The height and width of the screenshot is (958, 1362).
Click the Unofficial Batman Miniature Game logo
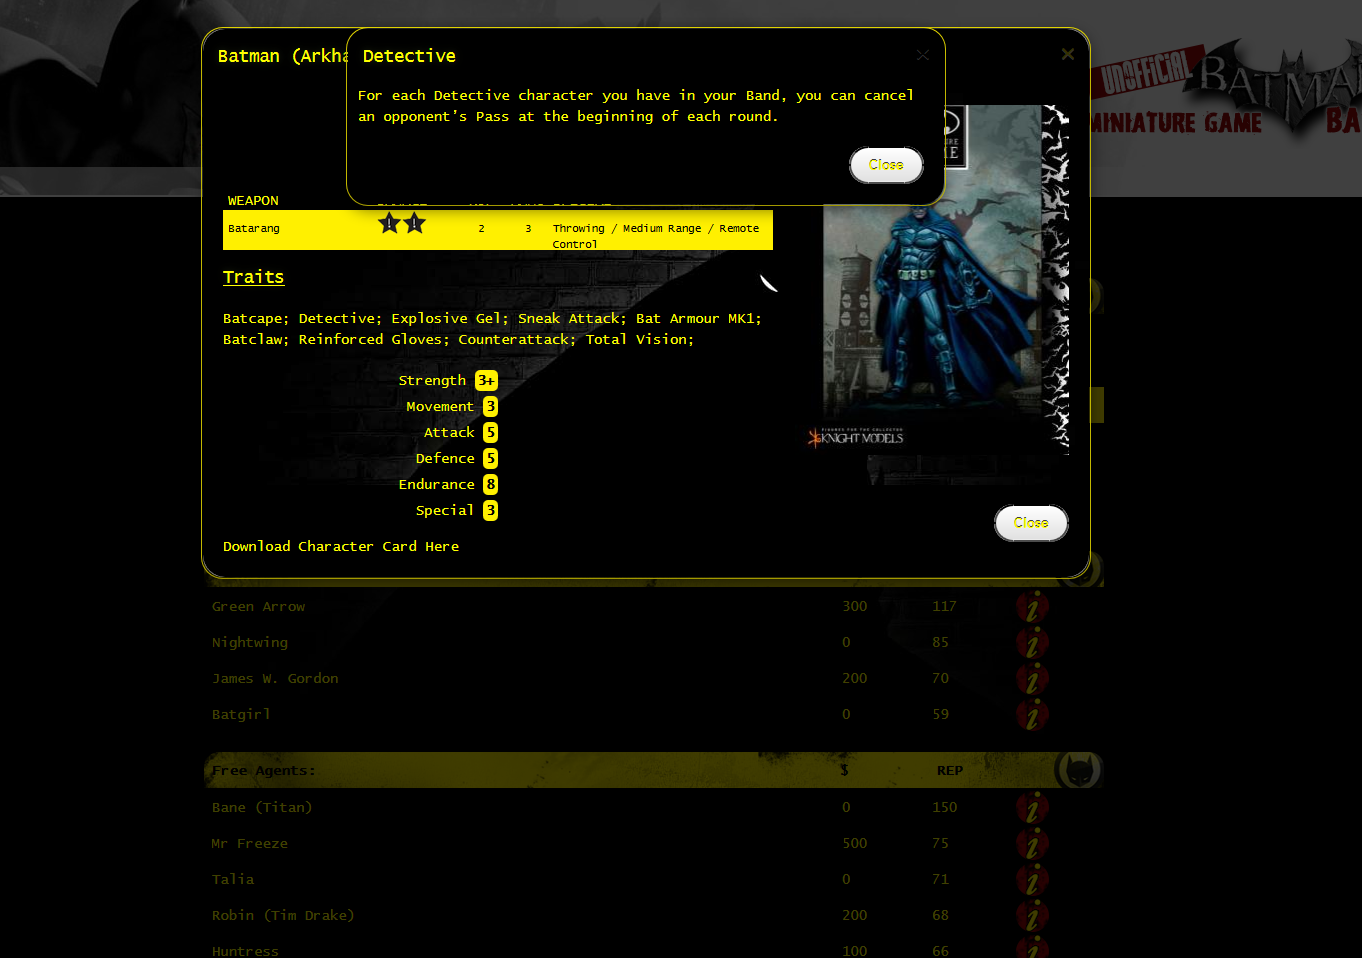[1226, 92]
